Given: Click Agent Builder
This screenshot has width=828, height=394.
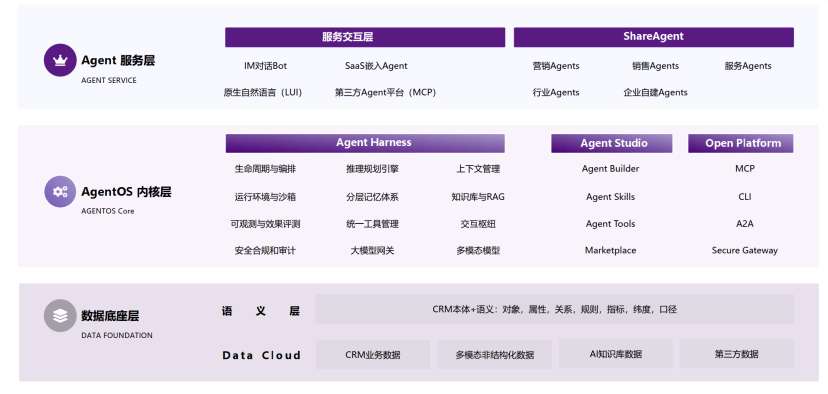Looking at the screenshot, I should click(610, 168).
